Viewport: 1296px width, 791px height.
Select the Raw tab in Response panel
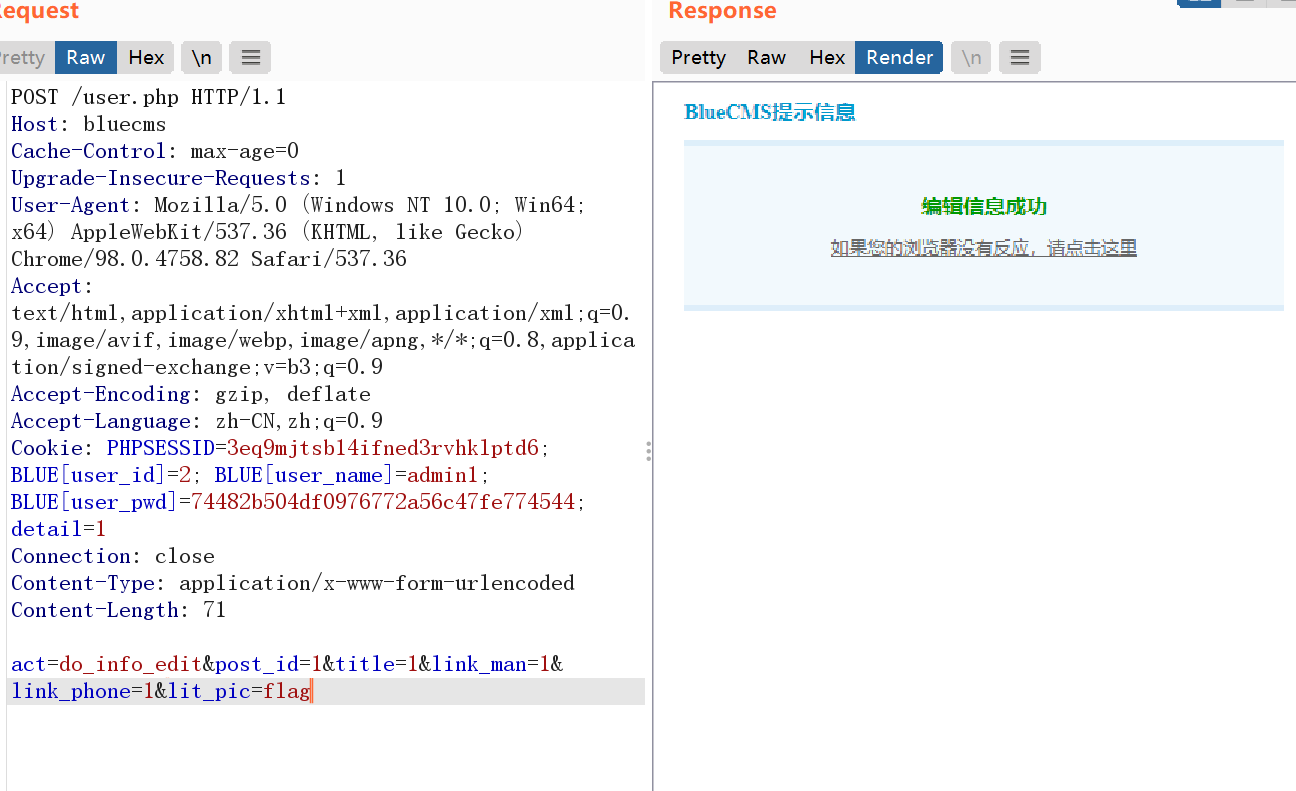tap(767, 57)
